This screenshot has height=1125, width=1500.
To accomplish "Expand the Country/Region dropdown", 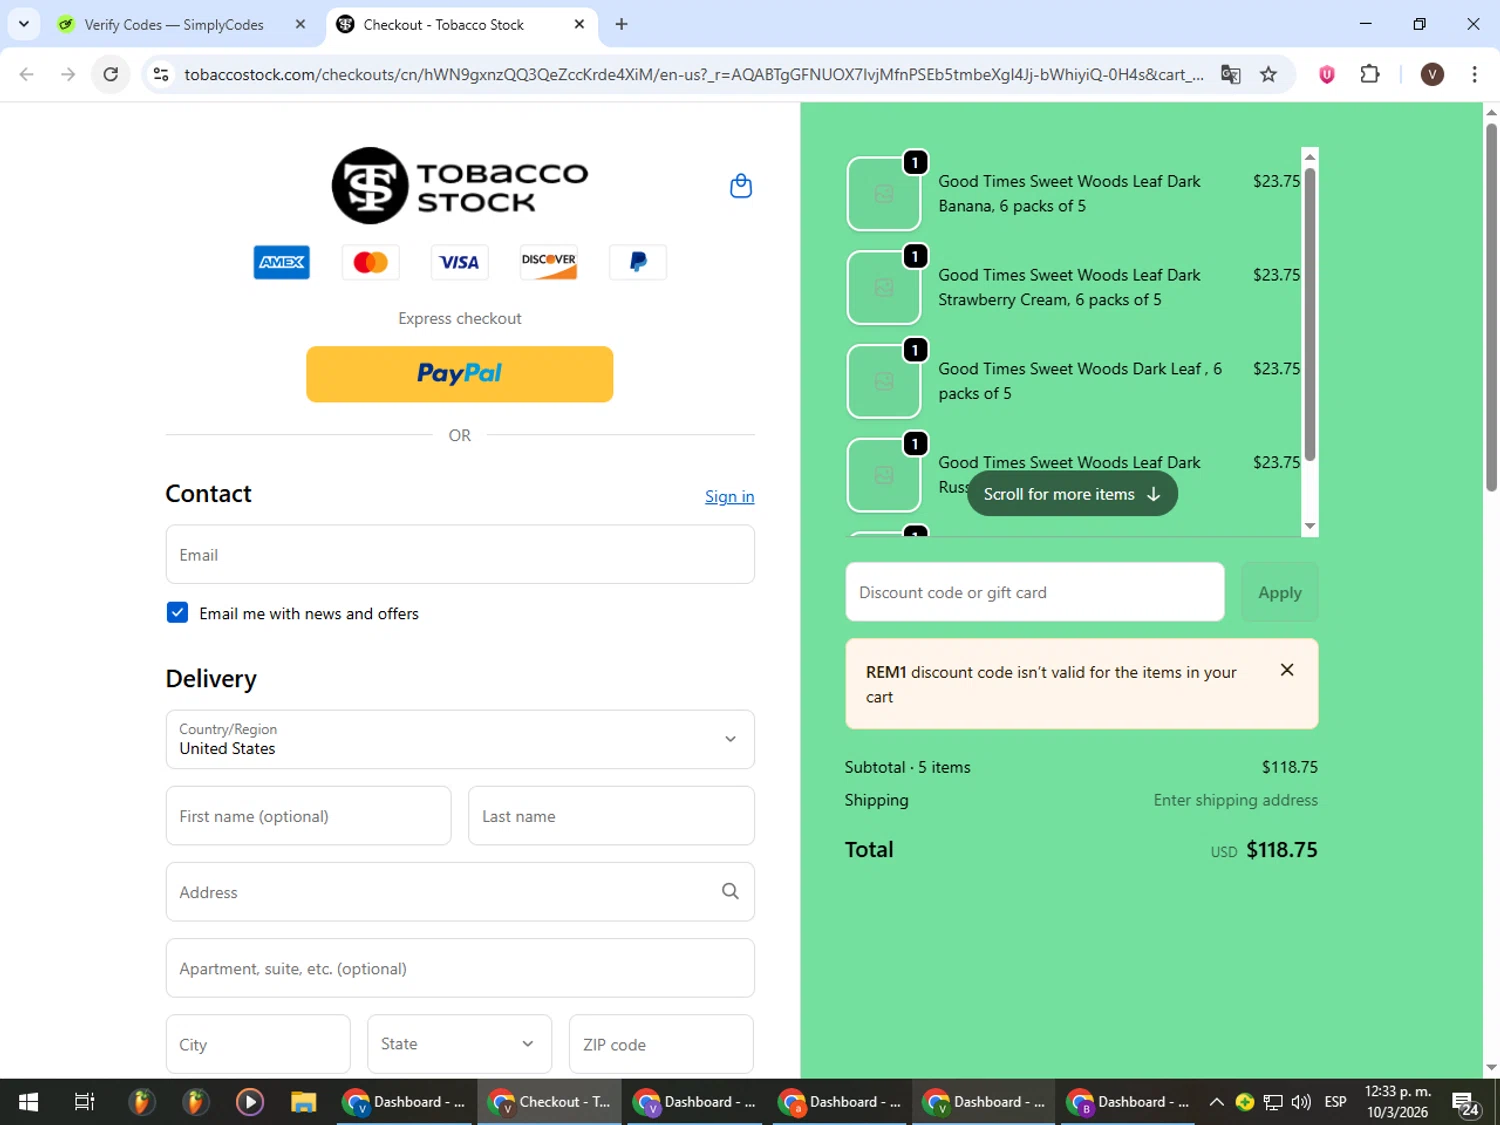I will (460, 739).
